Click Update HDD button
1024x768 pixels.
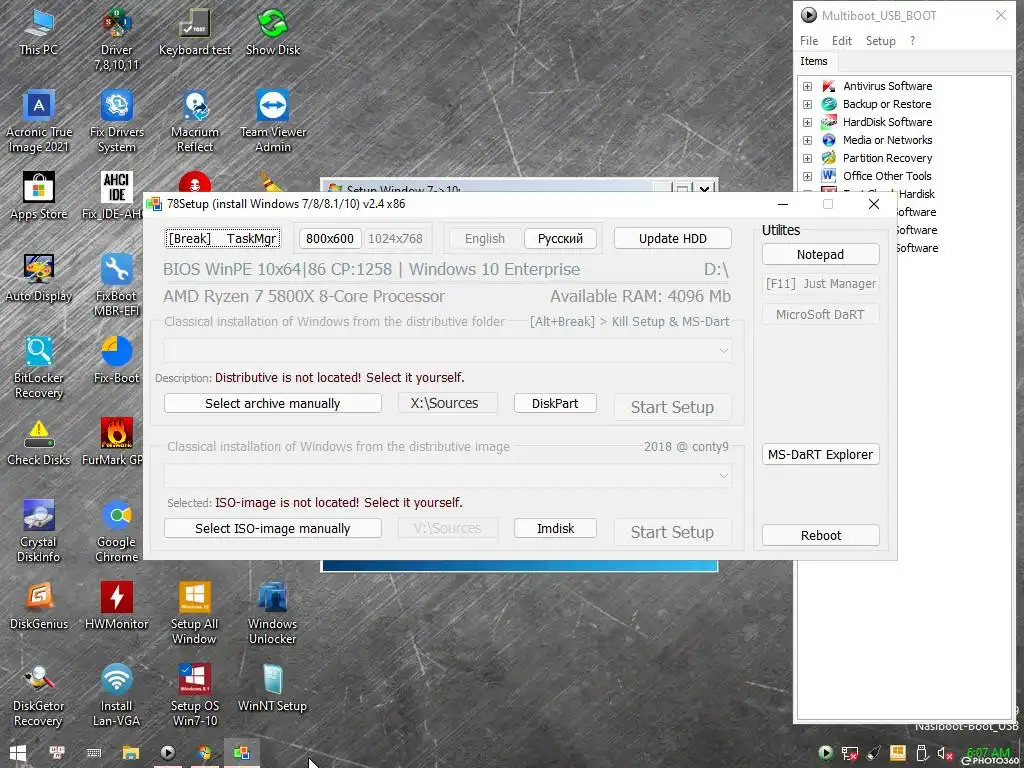point(673,238)
